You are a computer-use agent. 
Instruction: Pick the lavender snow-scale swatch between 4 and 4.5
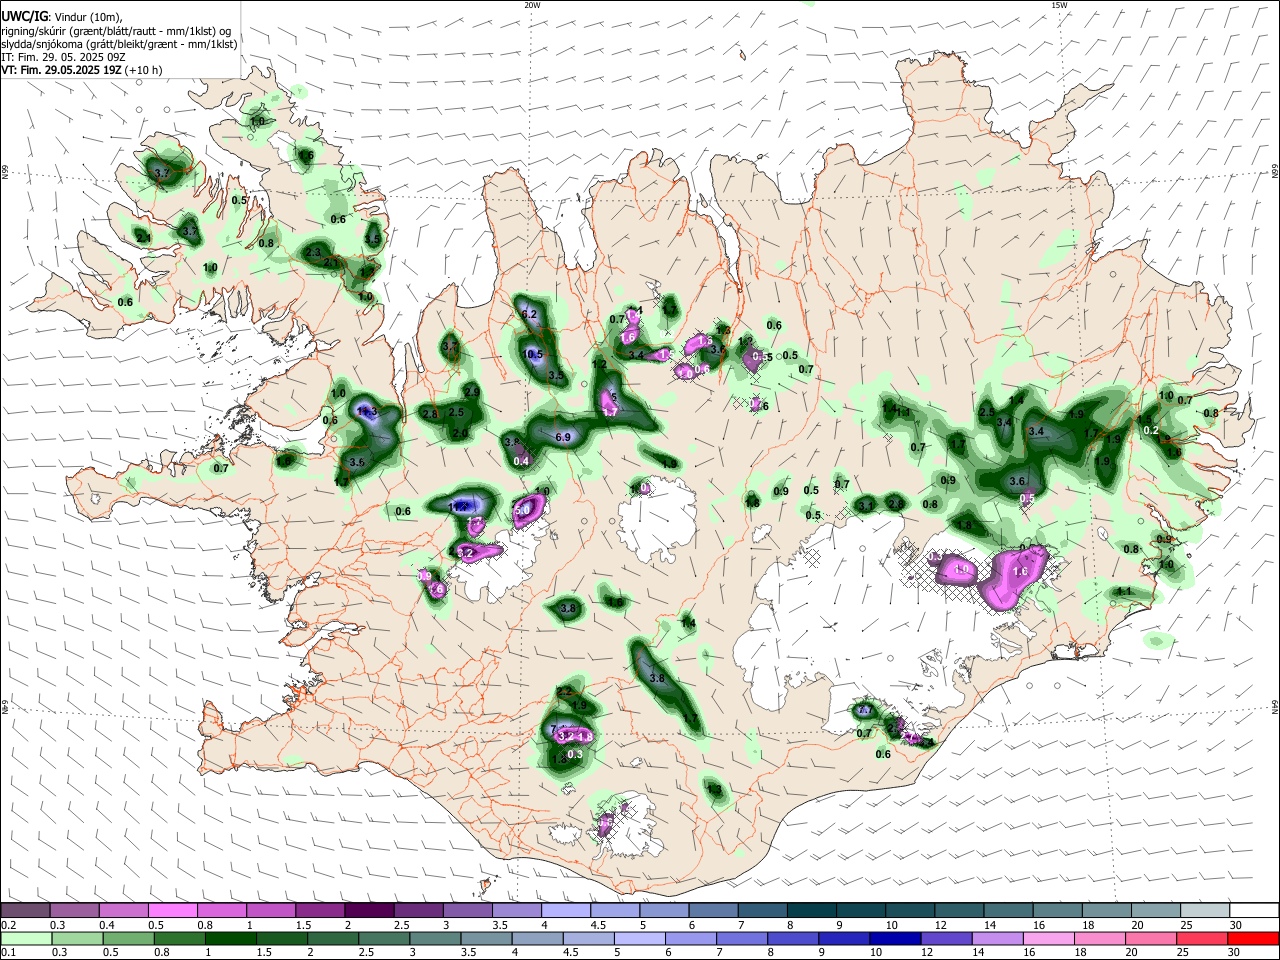tap(564, 911)
